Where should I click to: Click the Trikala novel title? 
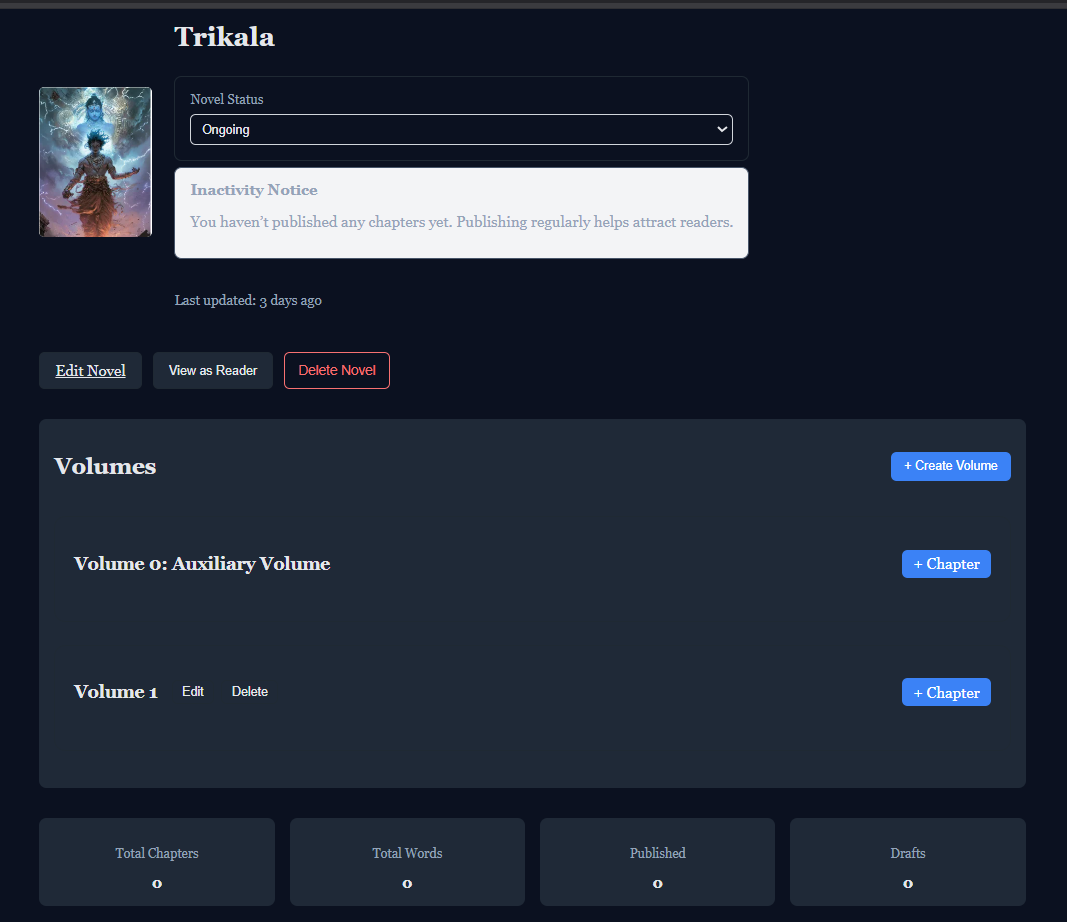(224, 37)
